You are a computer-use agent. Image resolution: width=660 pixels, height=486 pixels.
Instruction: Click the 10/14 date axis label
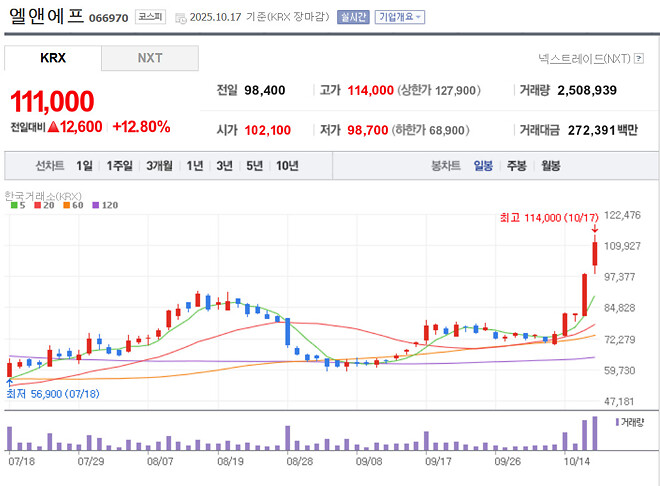pos(577,461)
